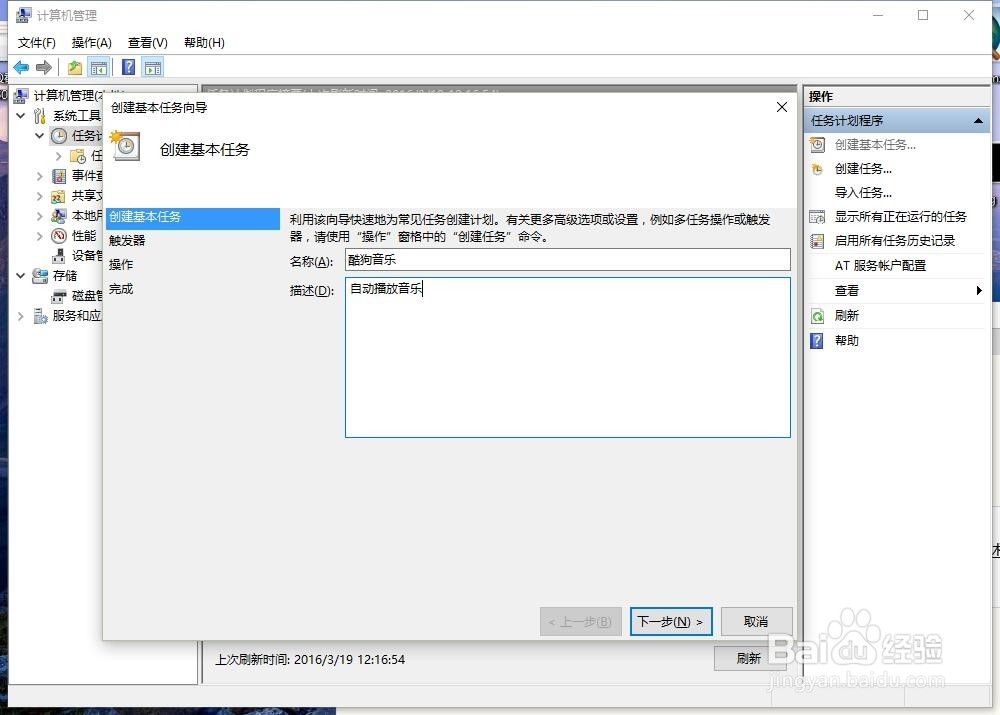The height and width of the screenshot is (715, 1000).
Task: Click the 性能 performance icon
Action: pyautogui.click(x=59, y=236)
